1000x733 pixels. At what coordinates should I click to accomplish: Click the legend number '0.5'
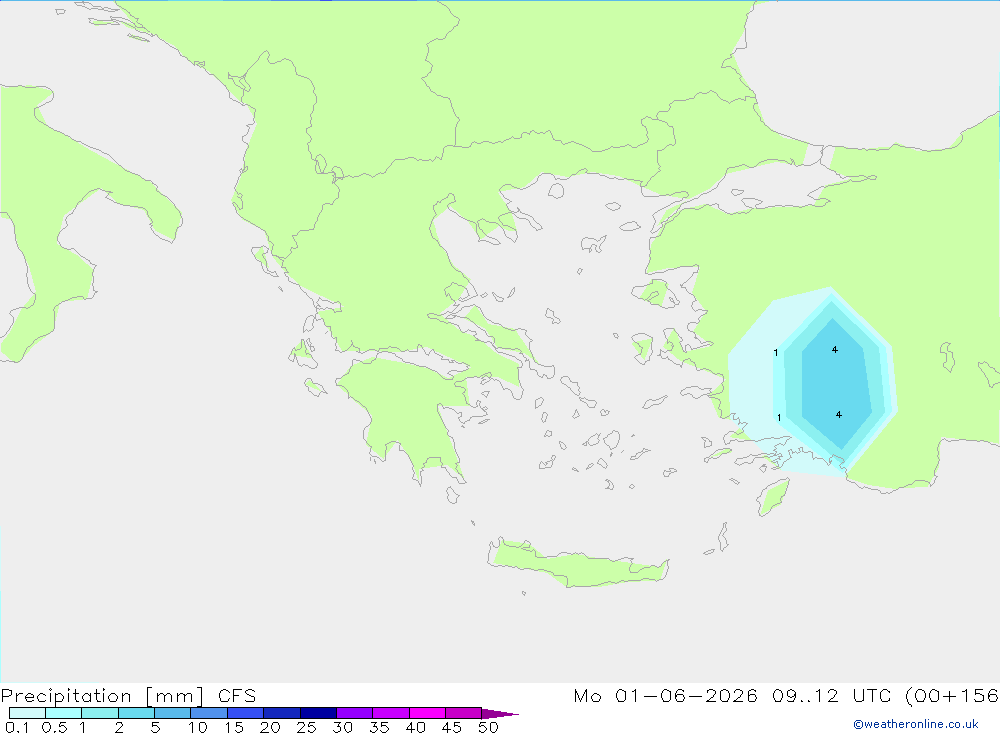coord(54,727)
